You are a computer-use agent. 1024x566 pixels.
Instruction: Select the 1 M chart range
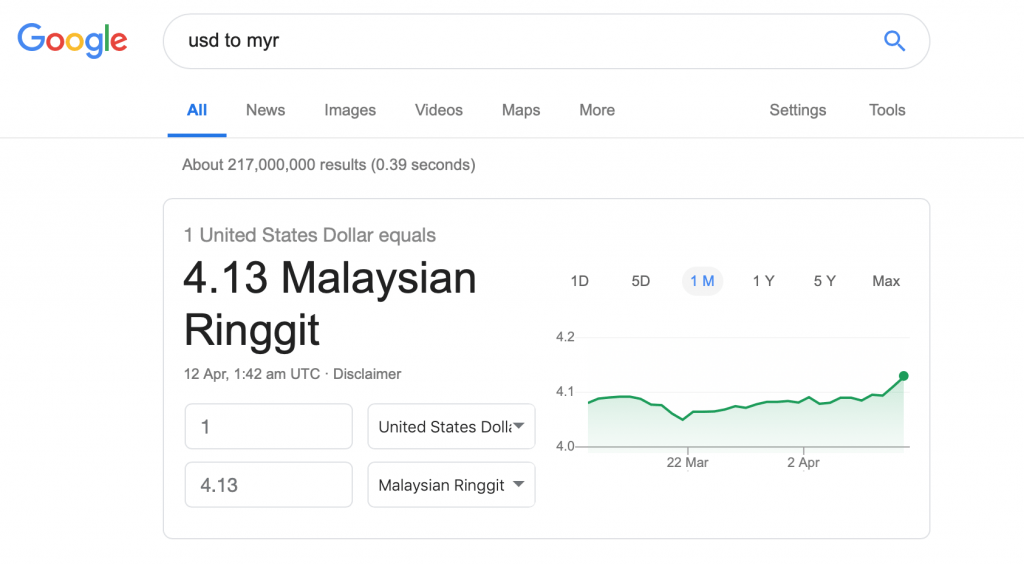[x=702, y=281]
